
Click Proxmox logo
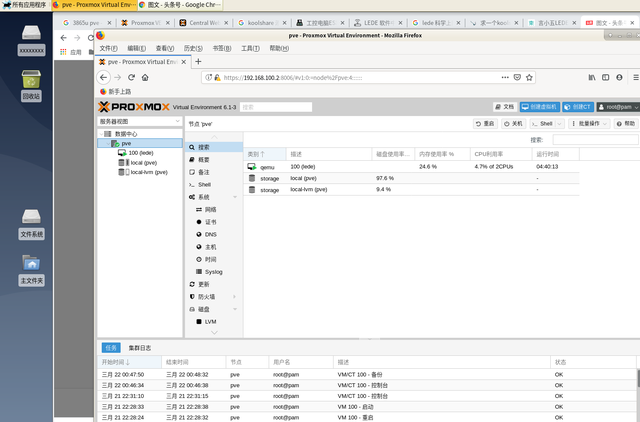tap(133, 107)
